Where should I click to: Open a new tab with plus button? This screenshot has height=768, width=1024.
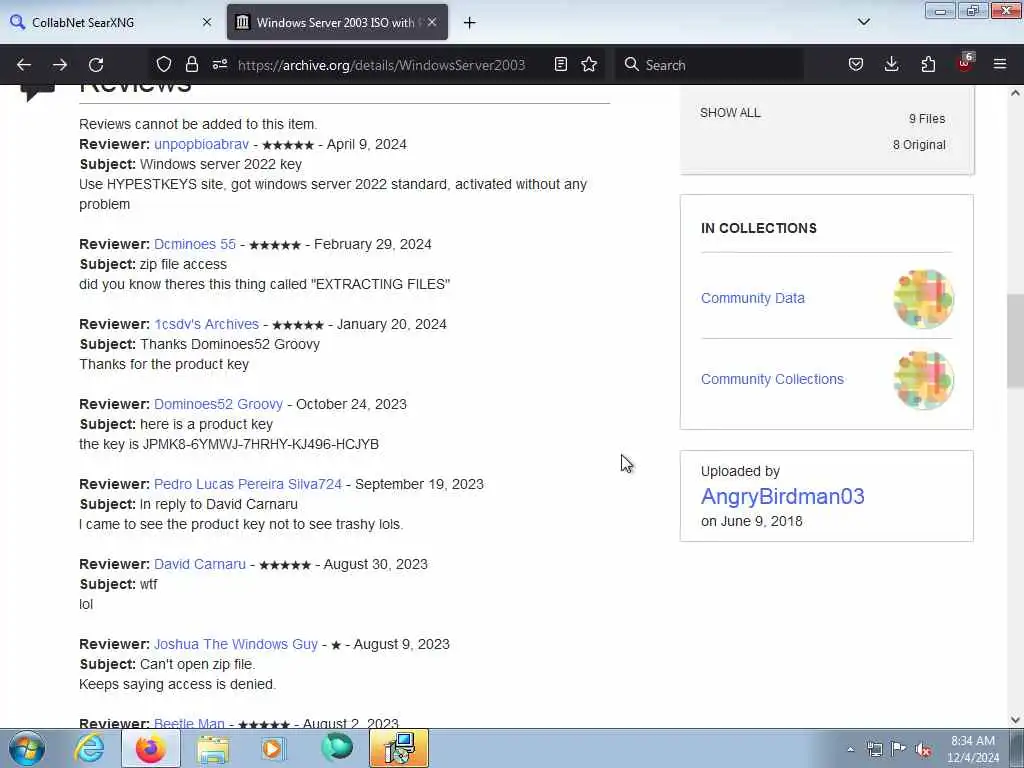[469, 23]
